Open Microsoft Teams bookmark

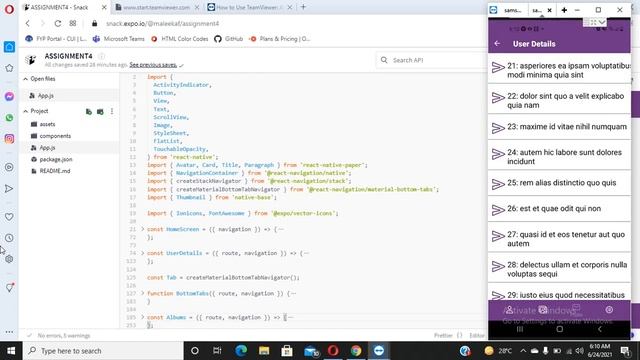pyautogui.click(x=119, y=39)
